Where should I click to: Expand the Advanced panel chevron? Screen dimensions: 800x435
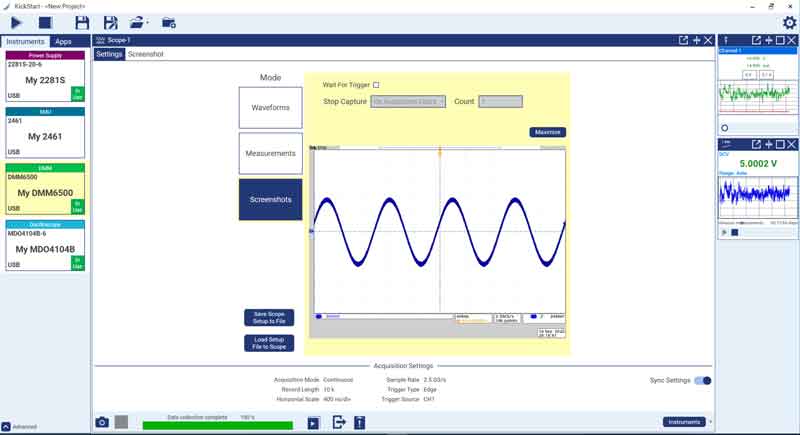(x=6, y=427)
